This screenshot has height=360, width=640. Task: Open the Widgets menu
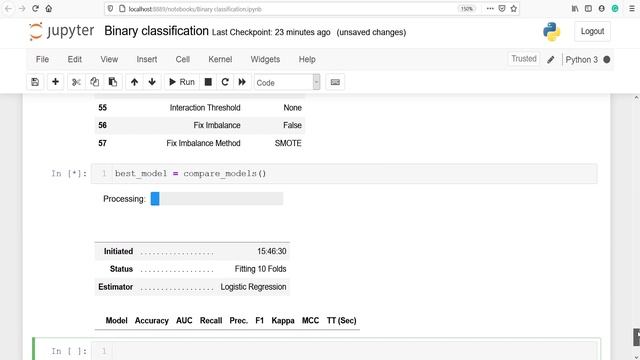[265, 60]
